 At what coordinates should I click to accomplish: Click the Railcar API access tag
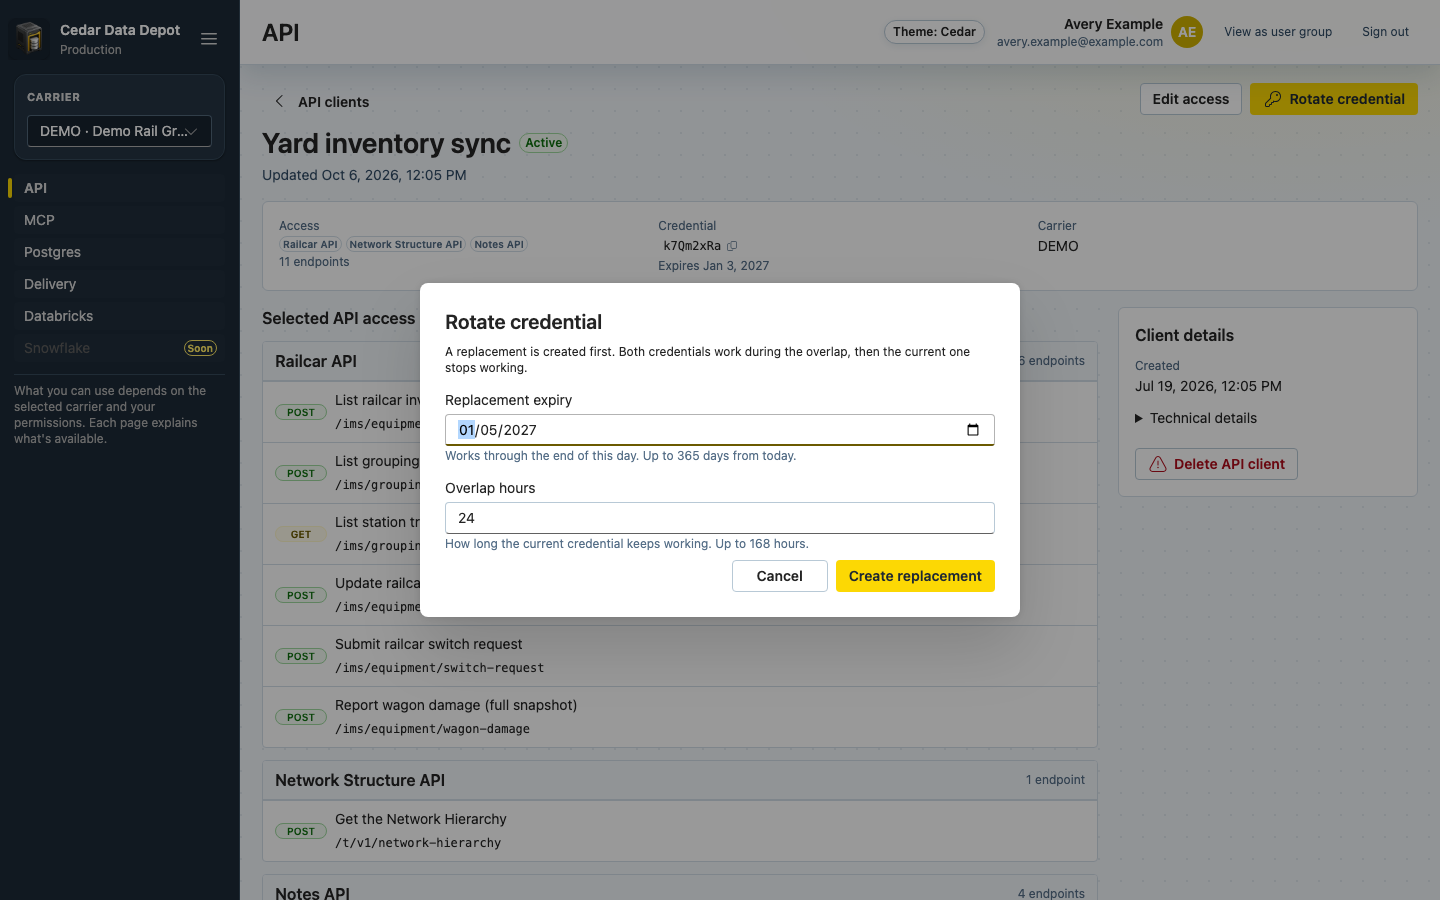310,244
